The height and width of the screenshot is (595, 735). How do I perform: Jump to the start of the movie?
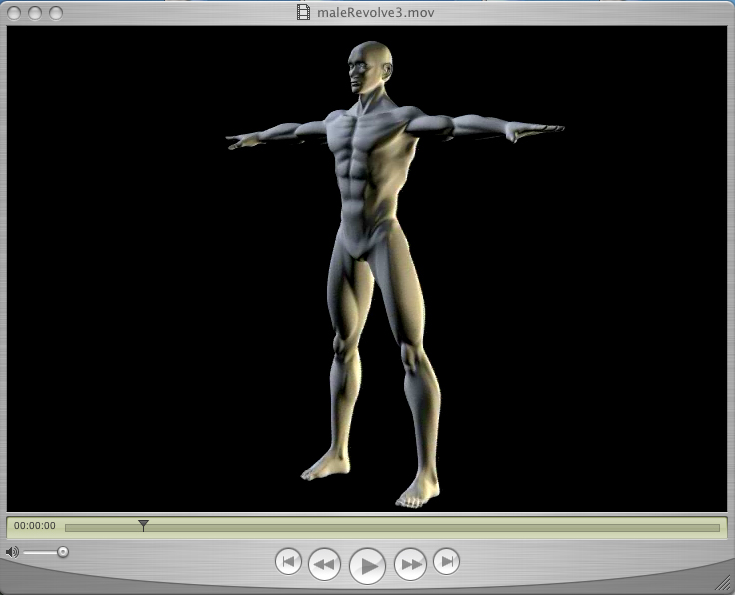click(x=287, y=562)
